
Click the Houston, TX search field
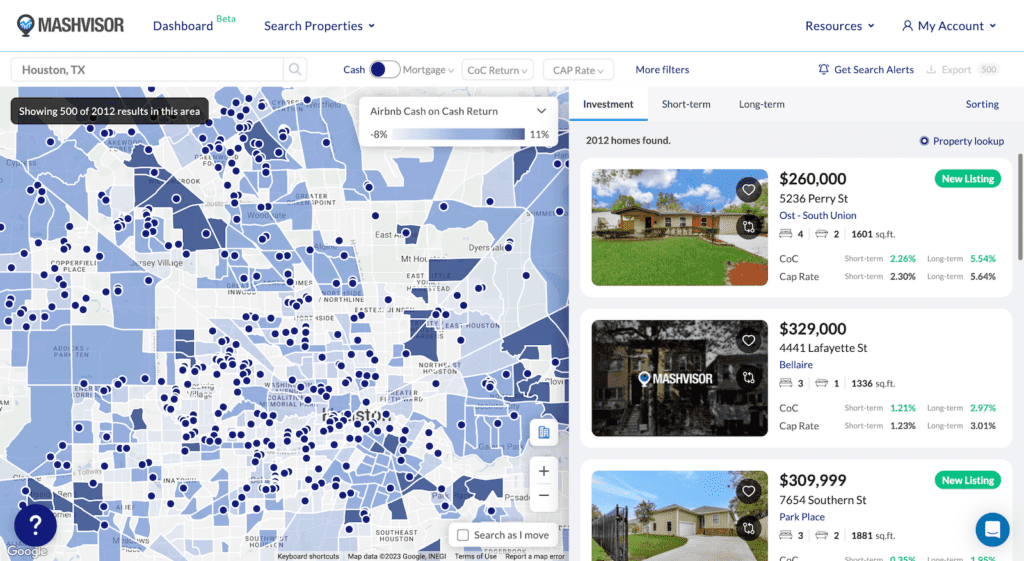(x=147, y=69)
